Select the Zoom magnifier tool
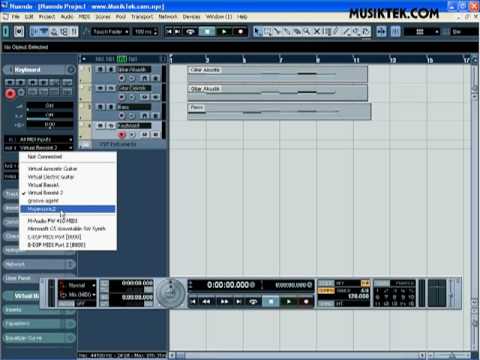The width and height of the screenshot is (480, 360). (x=306, y=31)
